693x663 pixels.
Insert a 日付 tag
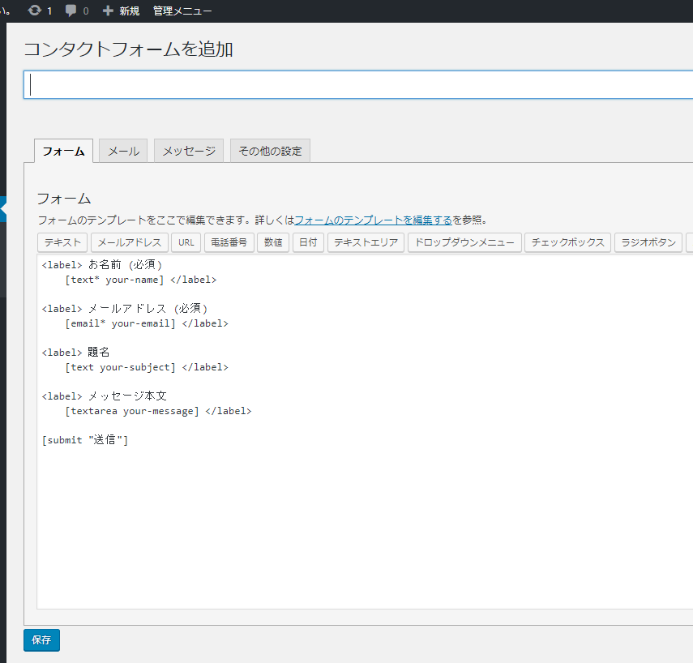(308, 242)
